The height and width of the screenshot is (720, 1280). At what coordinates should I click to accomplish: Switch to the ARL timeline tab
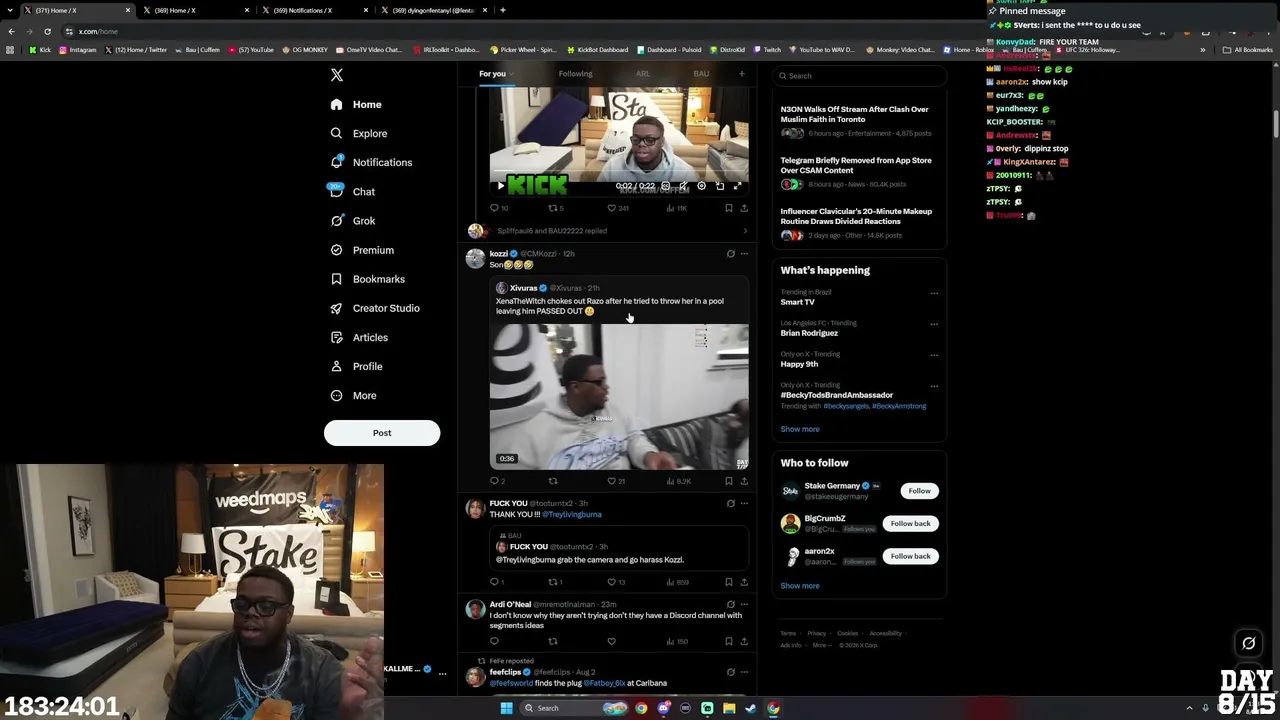coord(643,74)
